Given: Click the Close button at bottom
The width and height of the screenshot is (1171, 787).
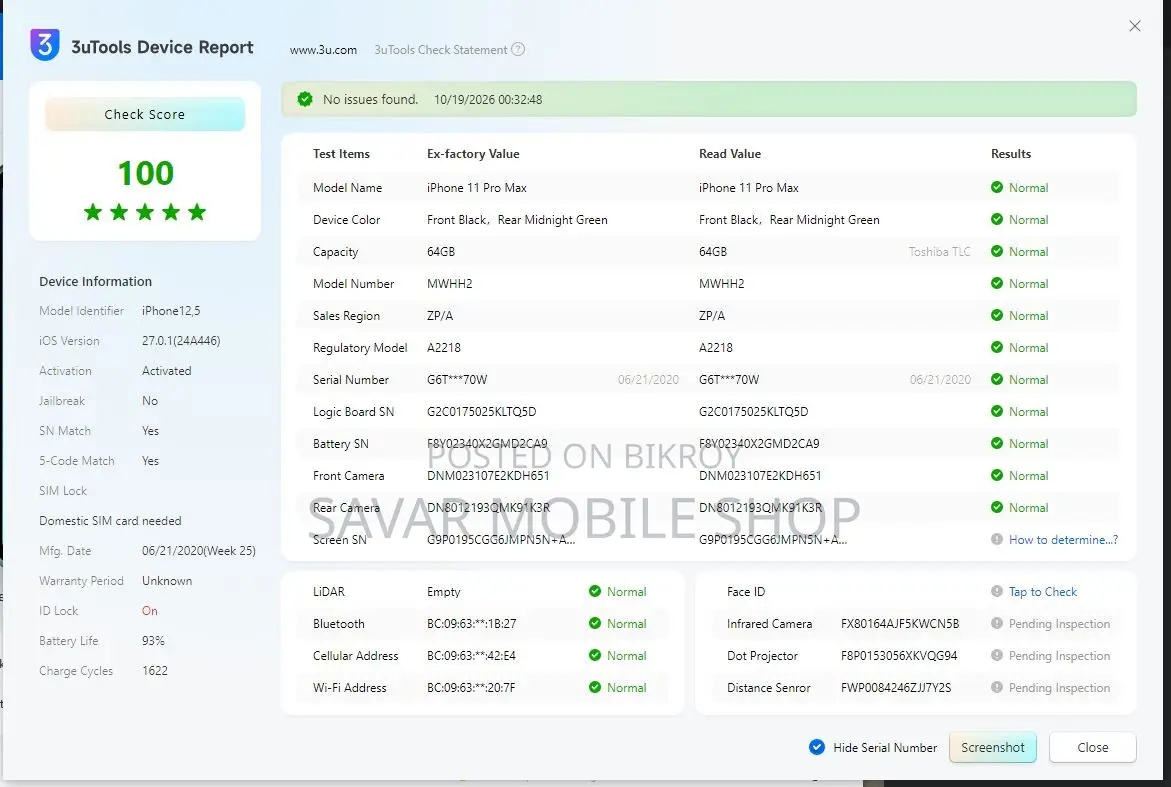Looking at the screenshot, I should click(1093, 747).
